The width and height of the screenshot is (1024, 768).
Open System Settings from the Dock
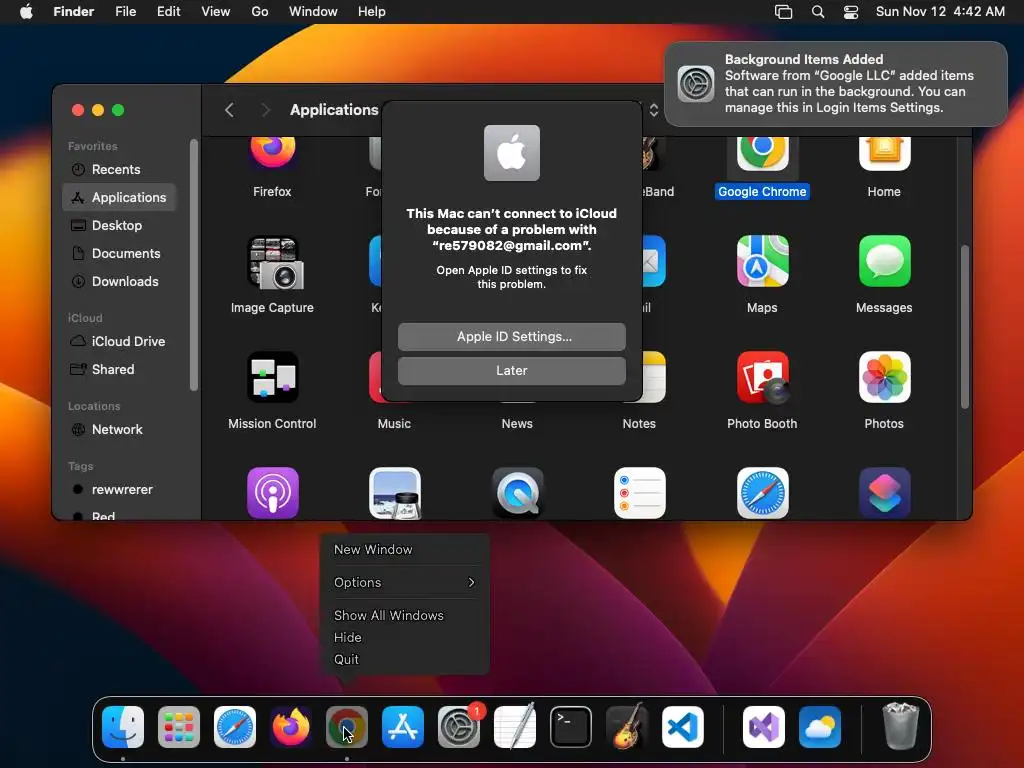click(458, 727)
